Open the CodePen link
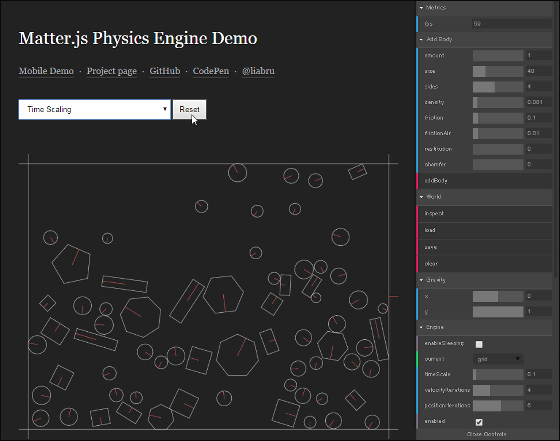560x441 pixels. pyautogui.click(x=211, y=71)
